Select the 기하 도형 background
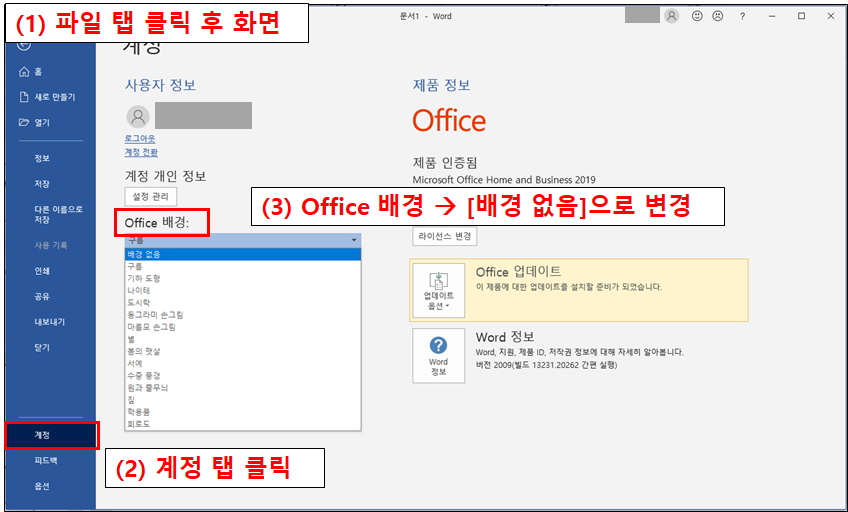The width and height of the screenshot is (848, 512). [x=243, y=278]
